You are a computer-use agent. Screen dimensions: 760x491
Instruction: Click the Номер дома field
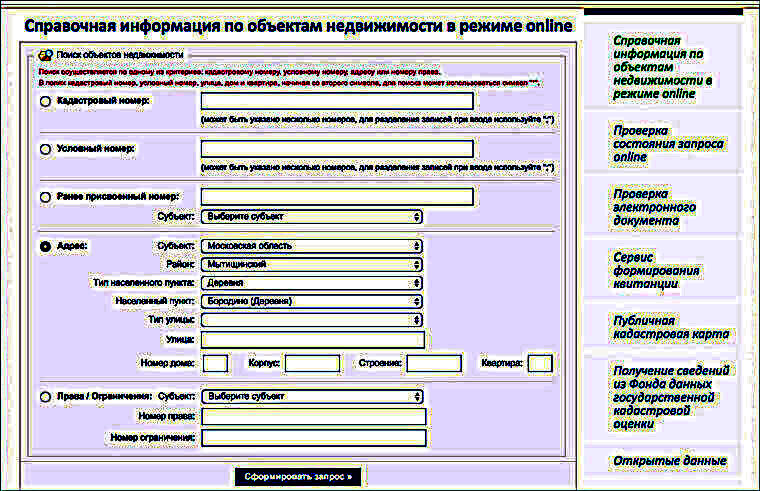[x=215, y=364]
